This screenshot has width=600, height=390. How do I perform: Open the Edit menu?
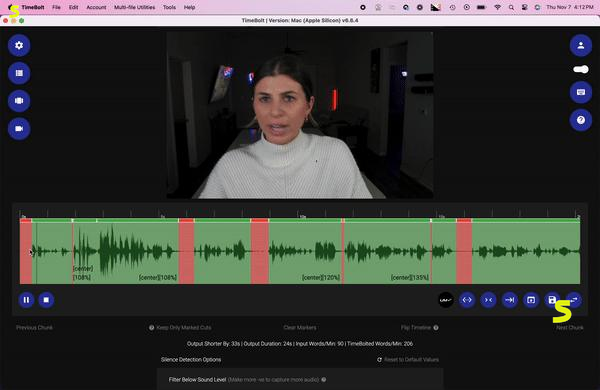73,7
